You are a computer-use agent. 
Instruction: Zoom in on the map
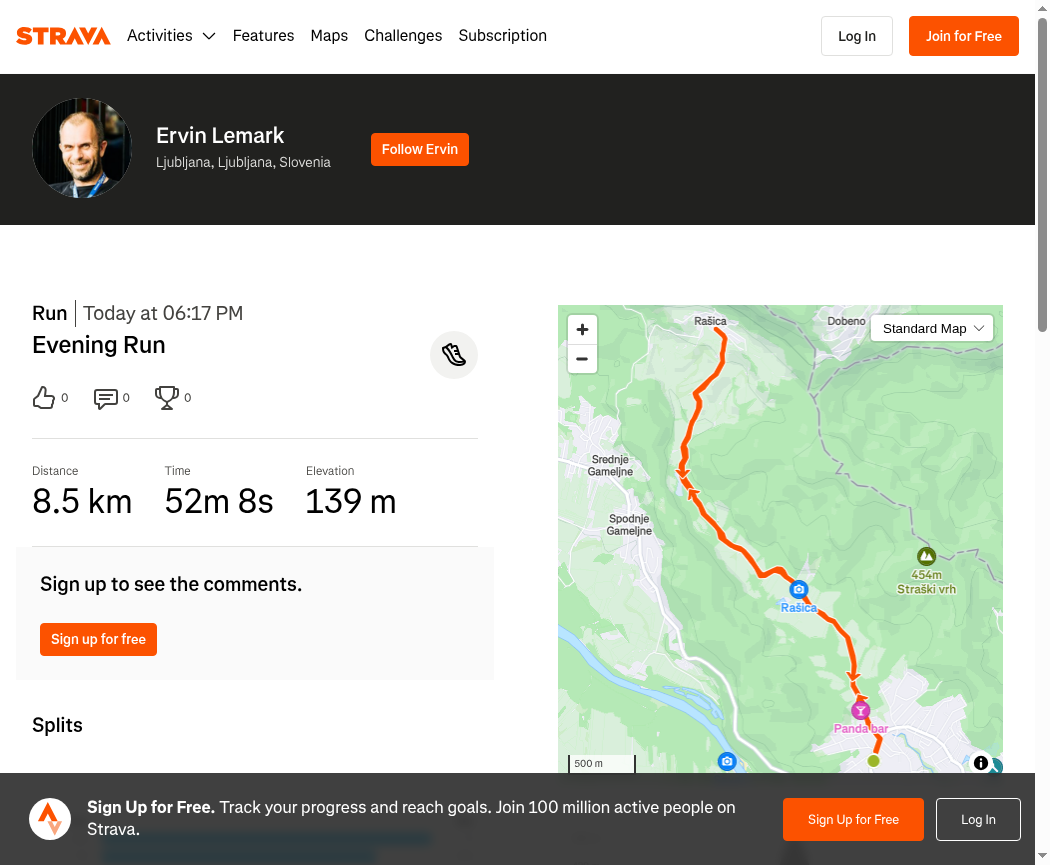tap(583, 329)
